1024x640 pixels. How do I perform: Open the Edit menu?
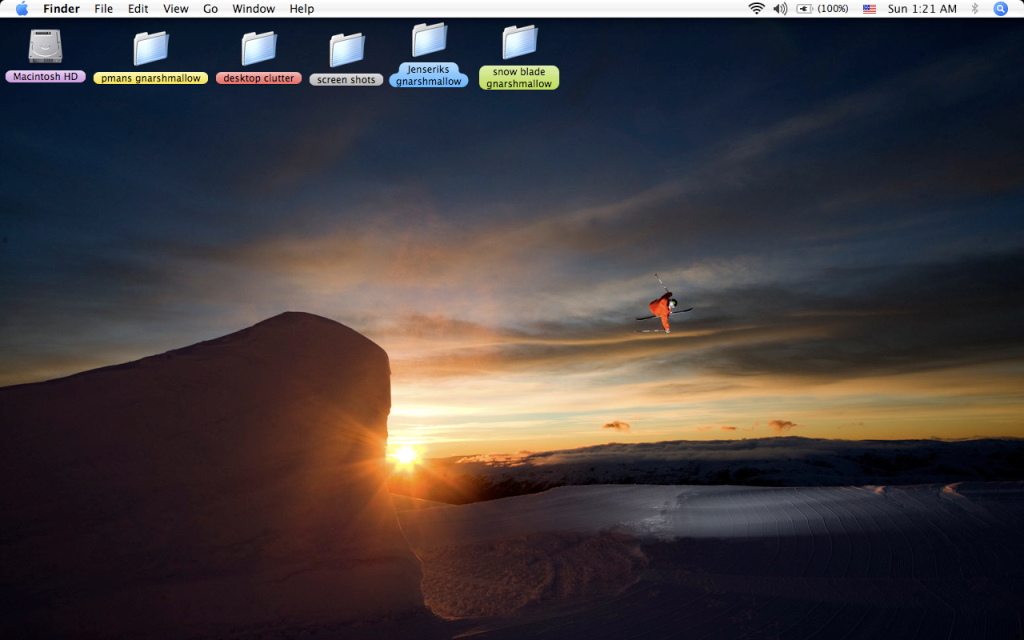138,9
